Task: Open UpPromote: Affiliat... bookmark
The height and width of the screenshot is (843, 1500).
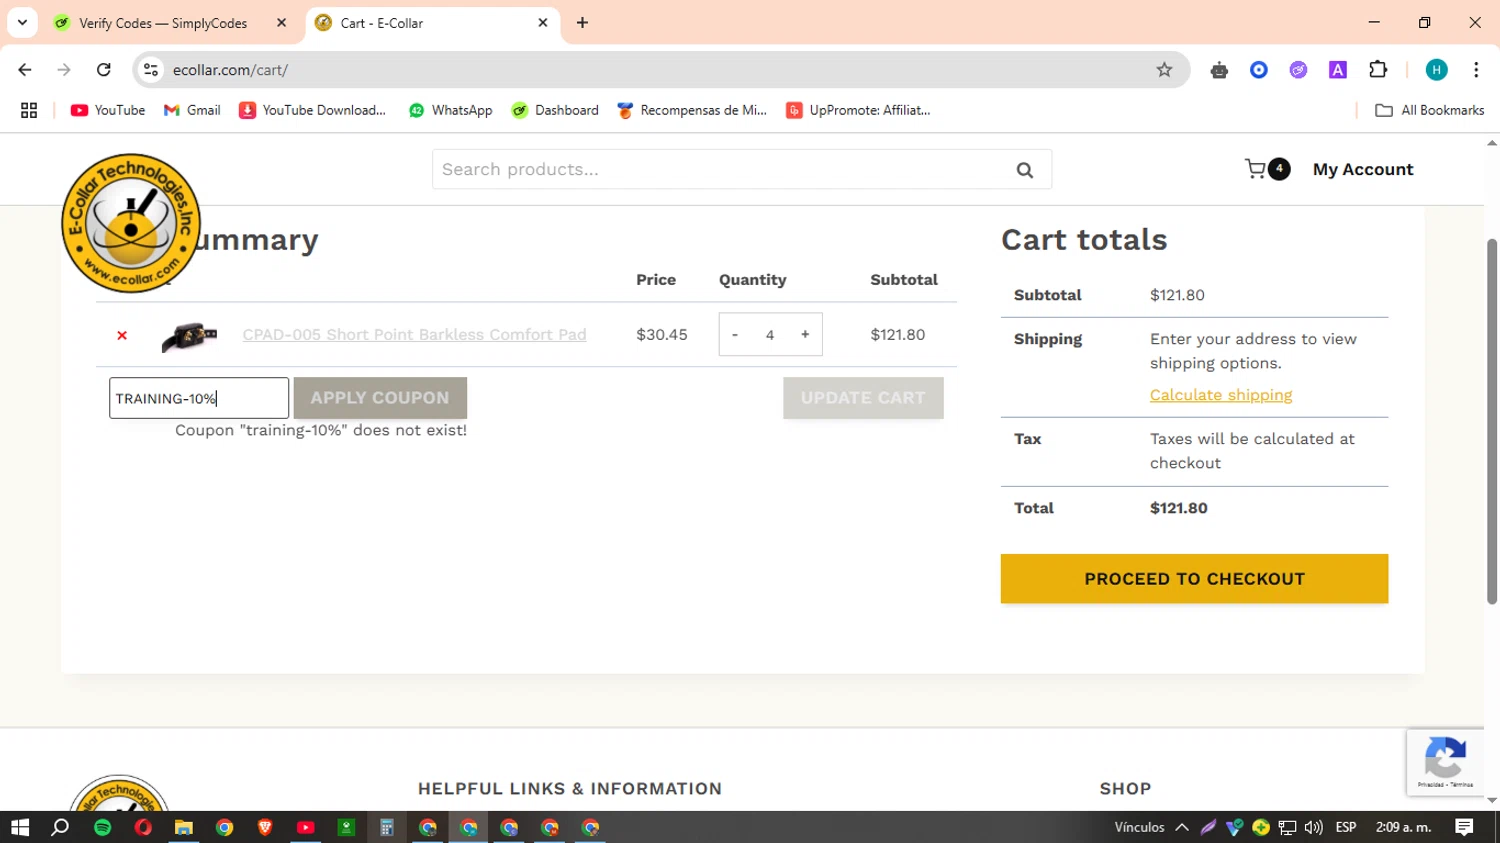Action: tap(859, 110)
